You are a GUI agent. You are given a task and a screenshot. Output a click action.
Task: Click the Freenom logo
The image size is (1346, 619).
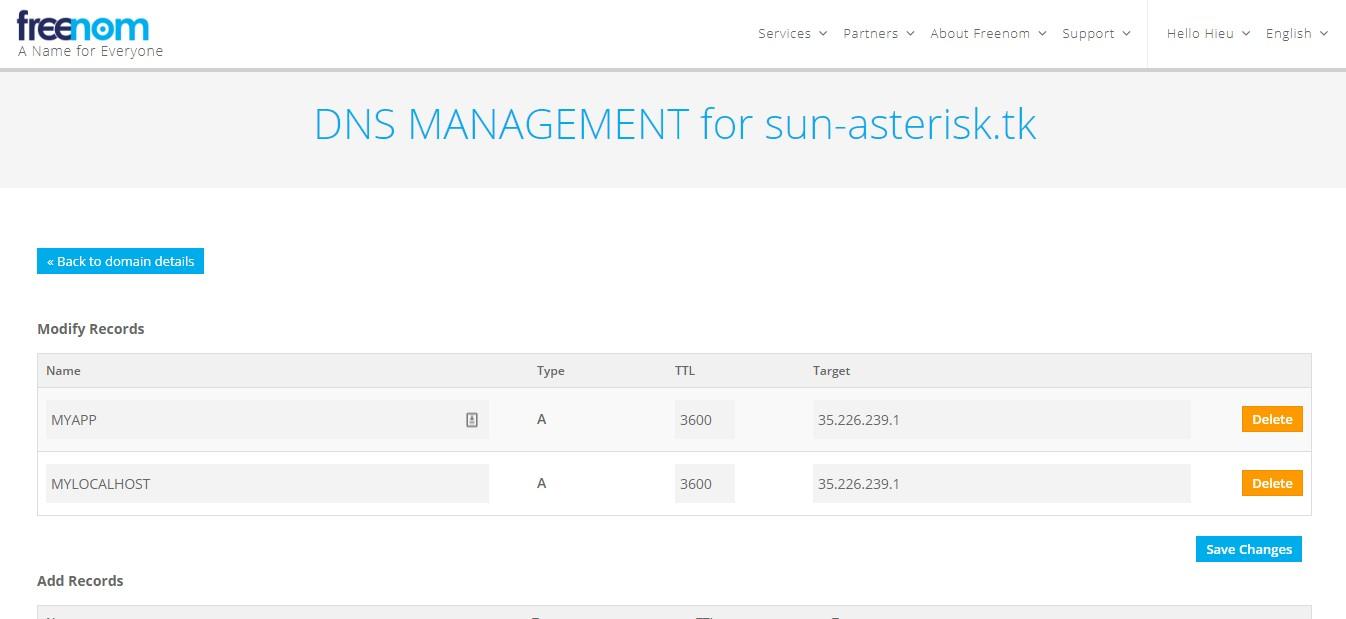tap(83, 26)
